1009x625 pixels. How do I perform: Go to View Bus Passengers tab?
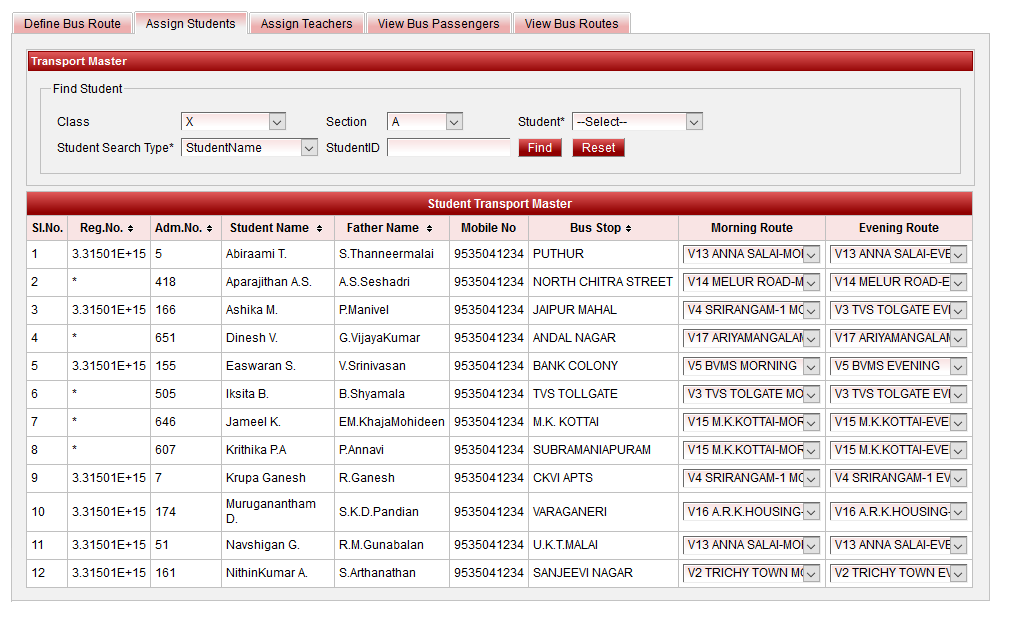[x=438, y=24]
